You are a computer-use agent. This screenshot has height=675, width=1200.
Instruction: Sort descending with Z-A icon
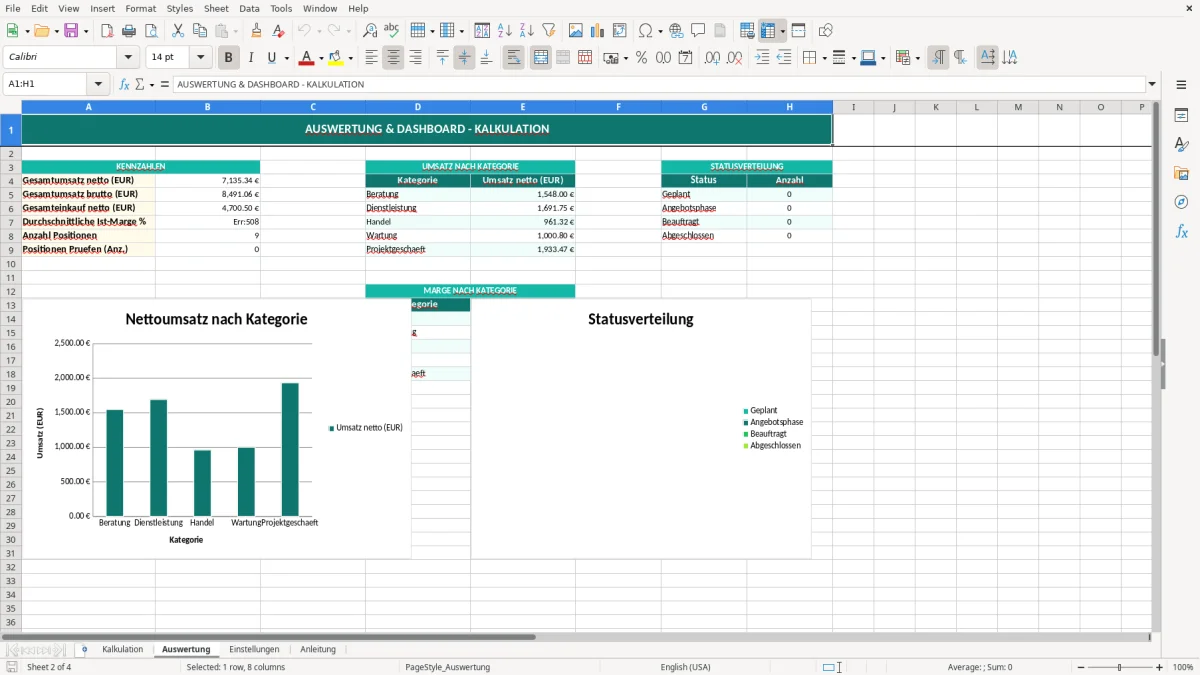526,31
